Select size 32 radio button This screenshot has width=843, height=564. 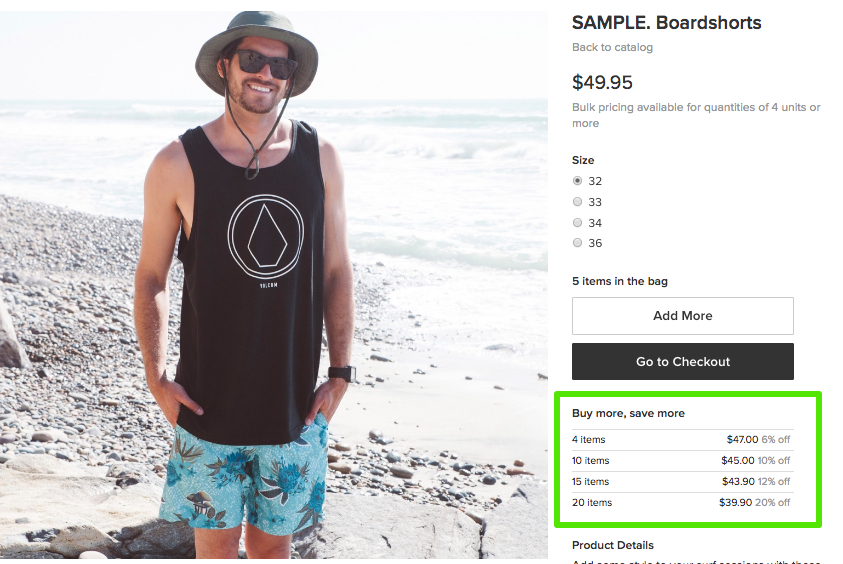pos(578,181)
